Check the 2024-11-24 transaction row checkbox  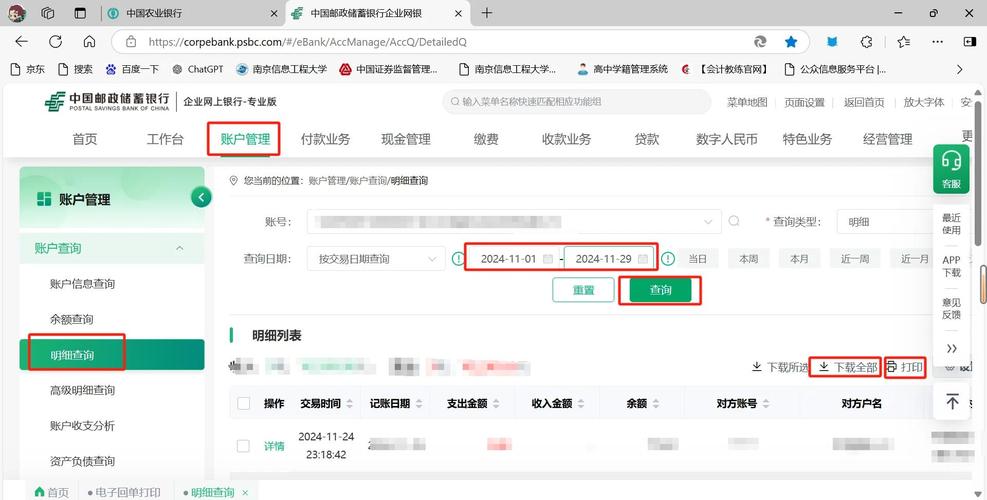(243, 445)
